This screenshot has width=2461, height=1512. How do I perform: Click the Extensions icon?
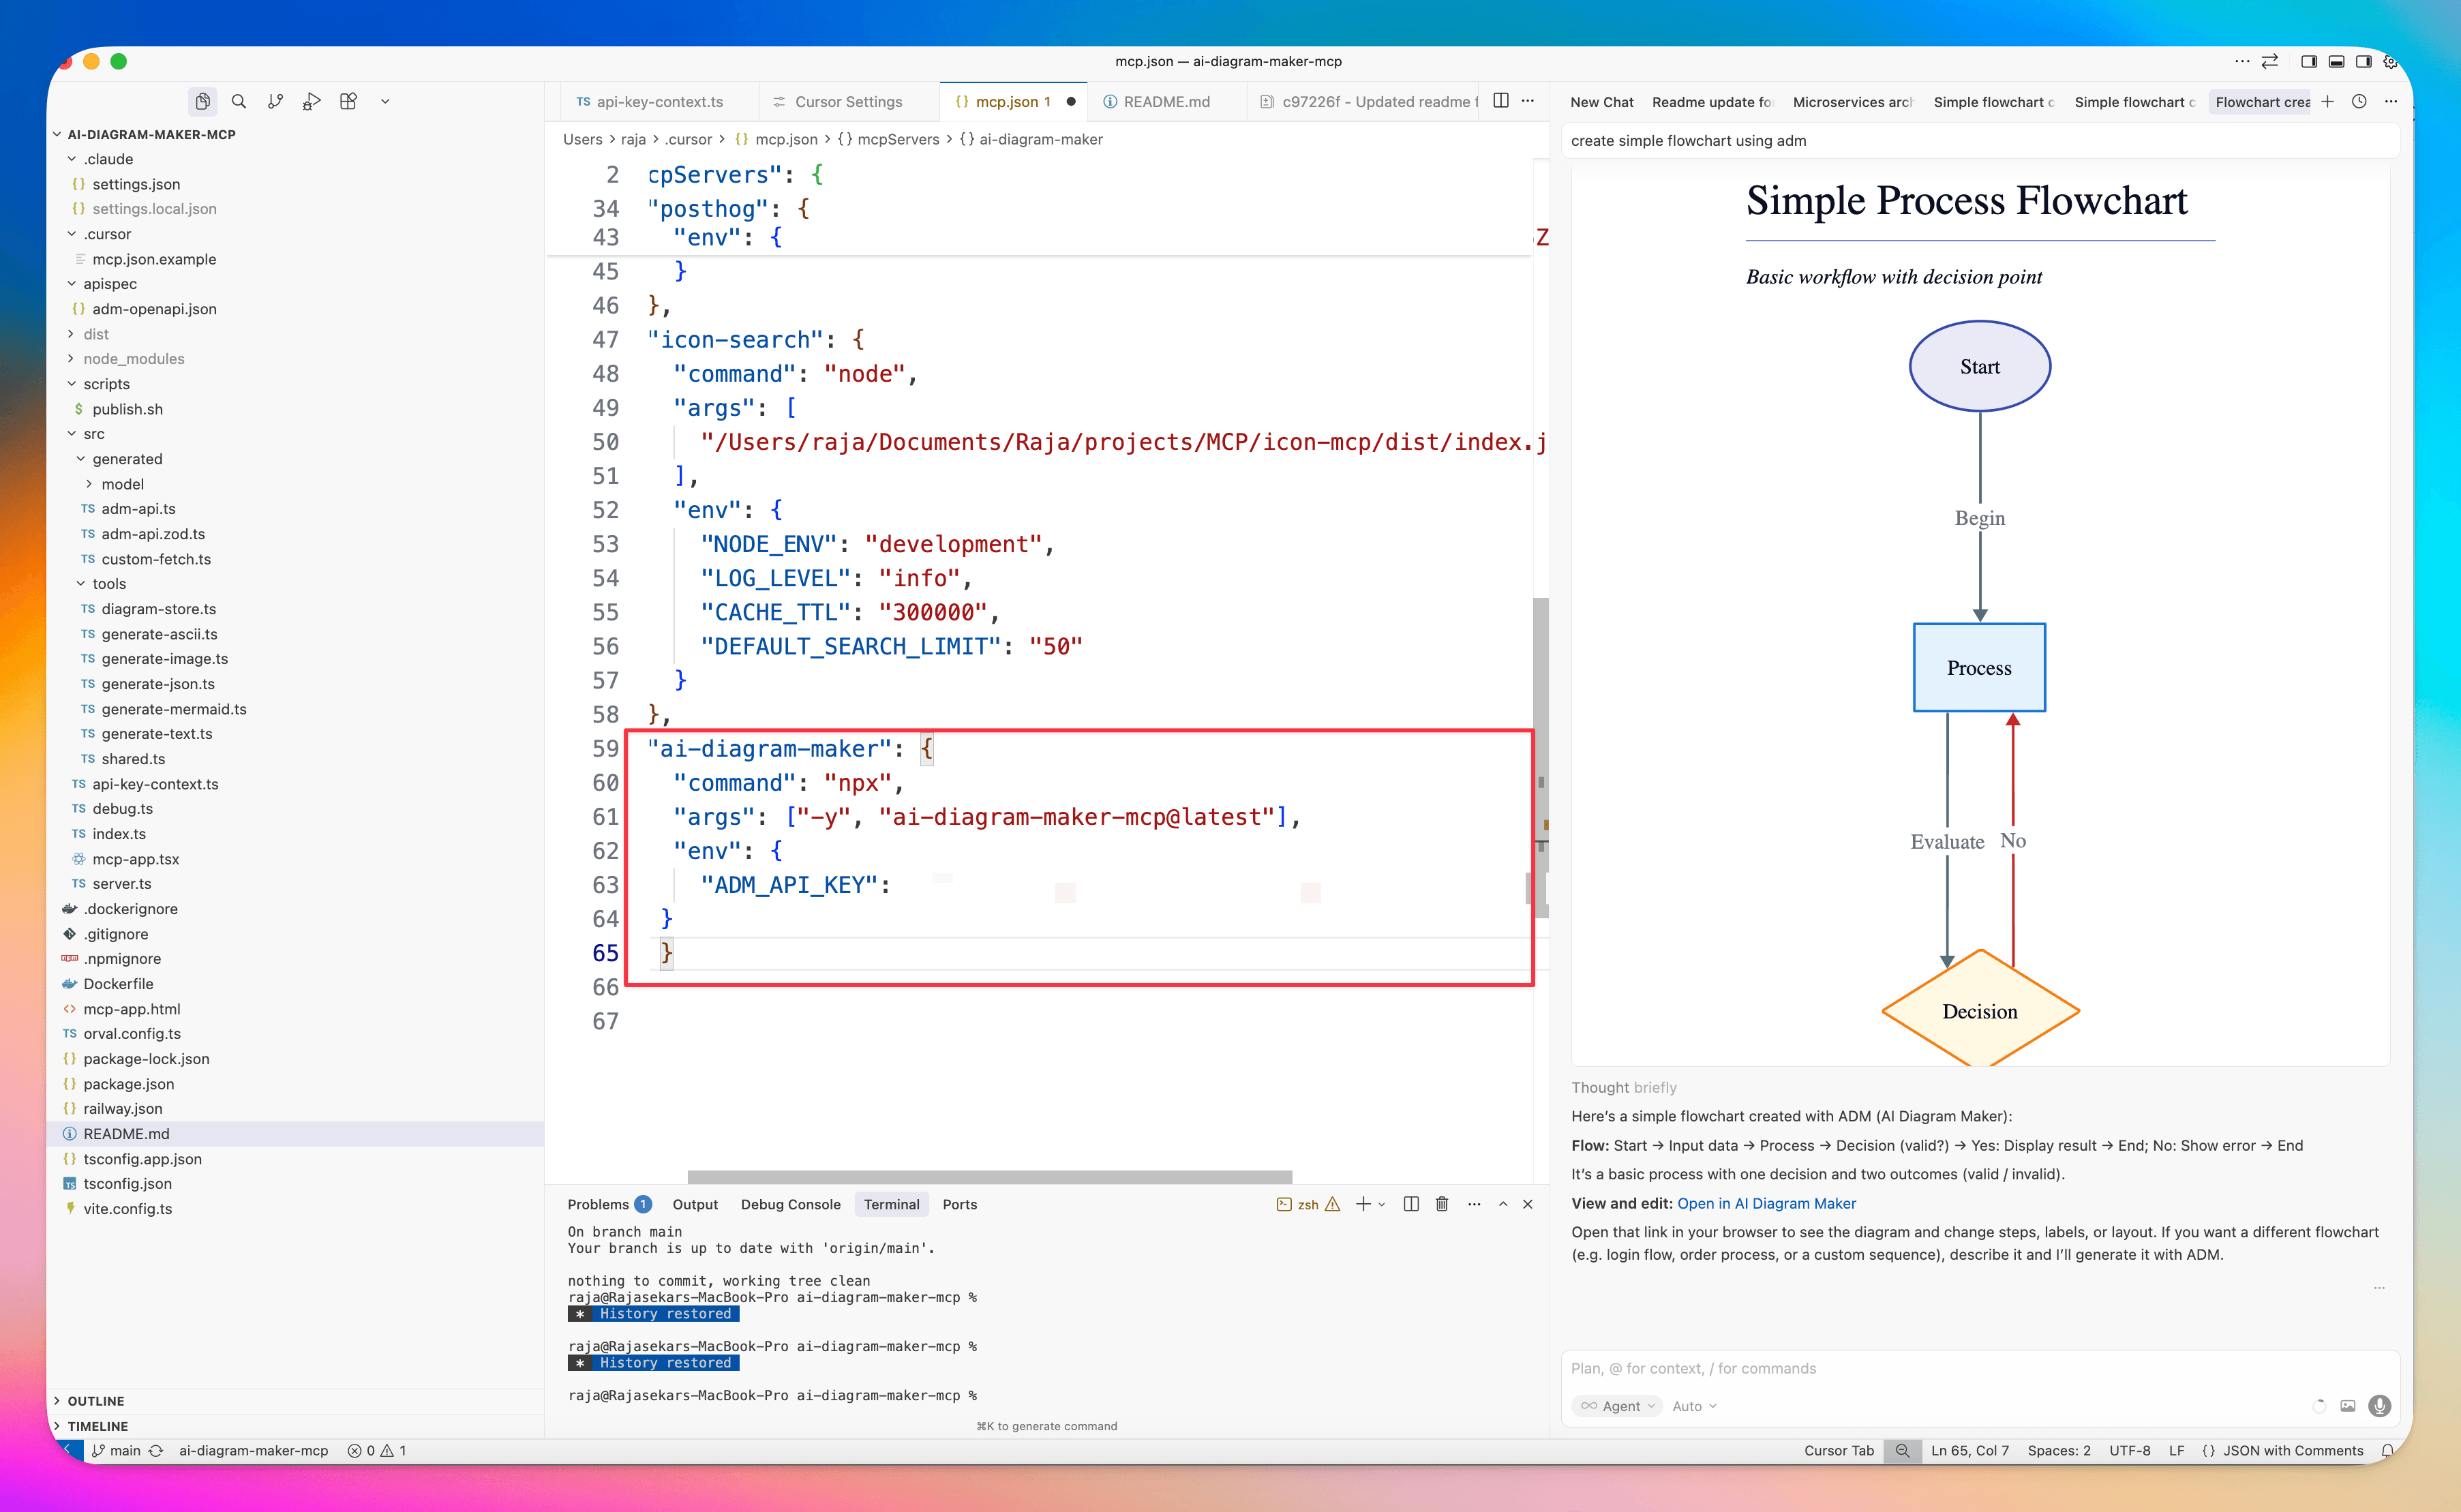coord(349,101)
